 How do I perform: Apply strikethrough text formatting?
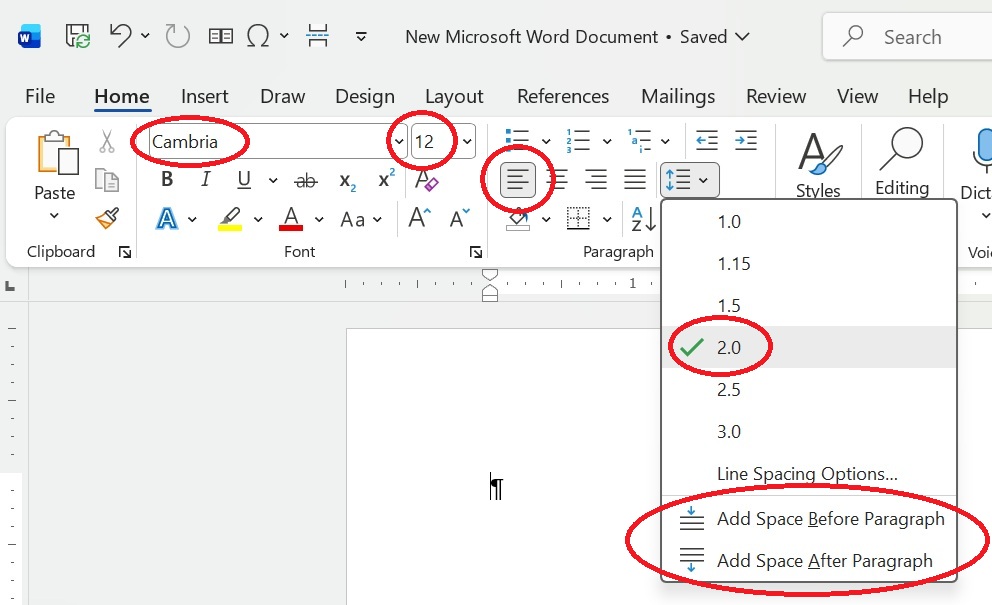(x=306, y=180)
